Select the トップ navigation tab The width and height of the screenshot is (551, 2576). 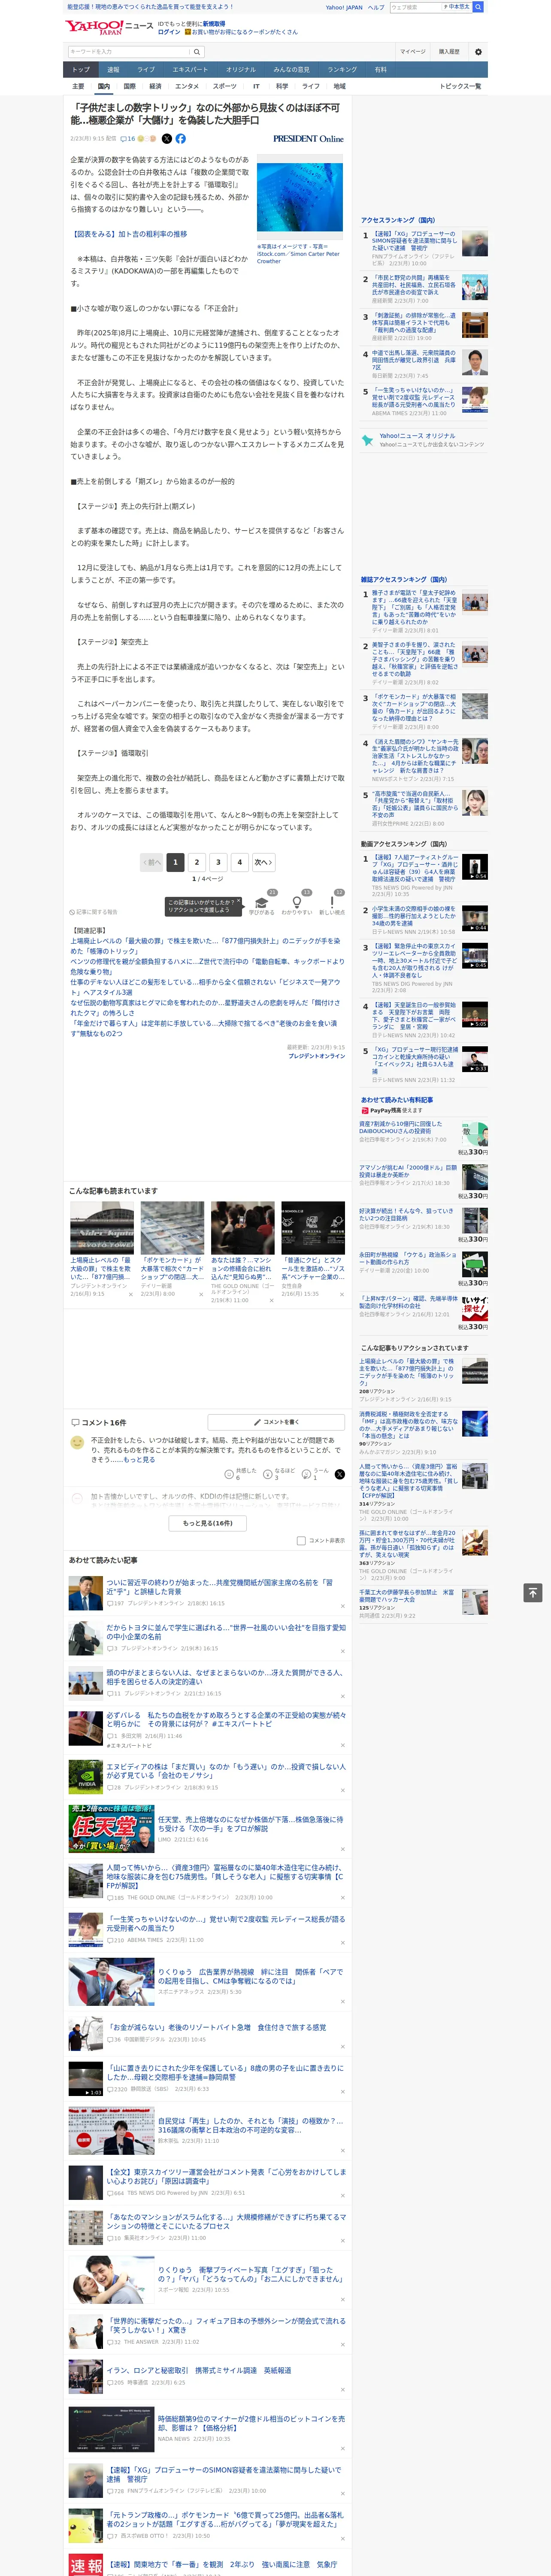tap(81, 70)
